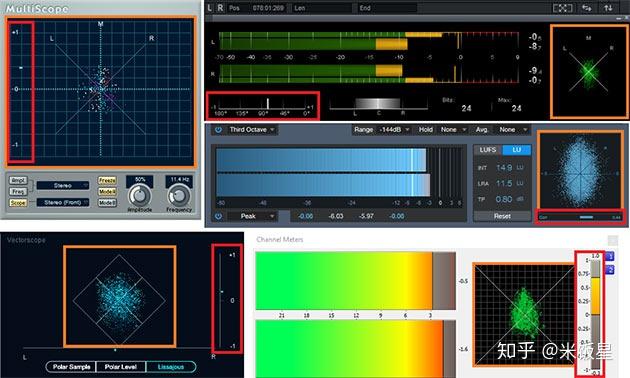Click the lower Channel Meters level bar
Screen dimensions: 630x378
coord(356,349)
